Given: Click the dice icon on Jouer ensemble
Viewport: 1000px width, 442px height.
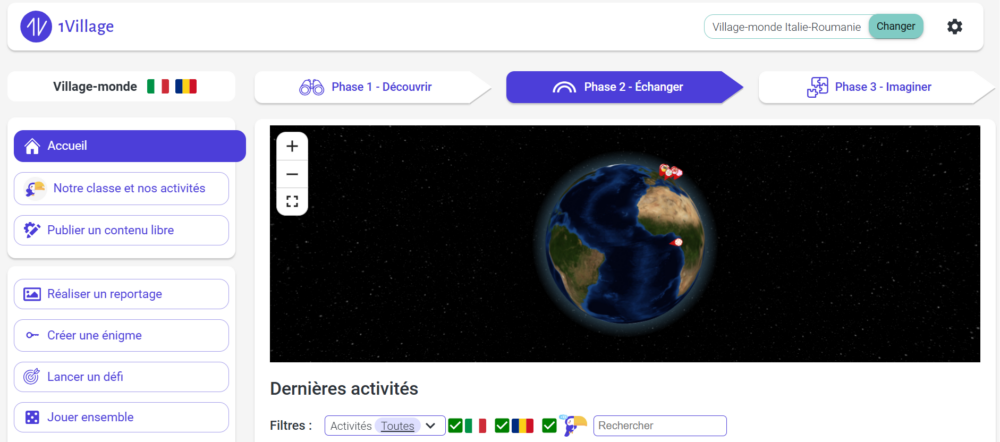Looking at the screenshot, I should click(x=32, y=417).
